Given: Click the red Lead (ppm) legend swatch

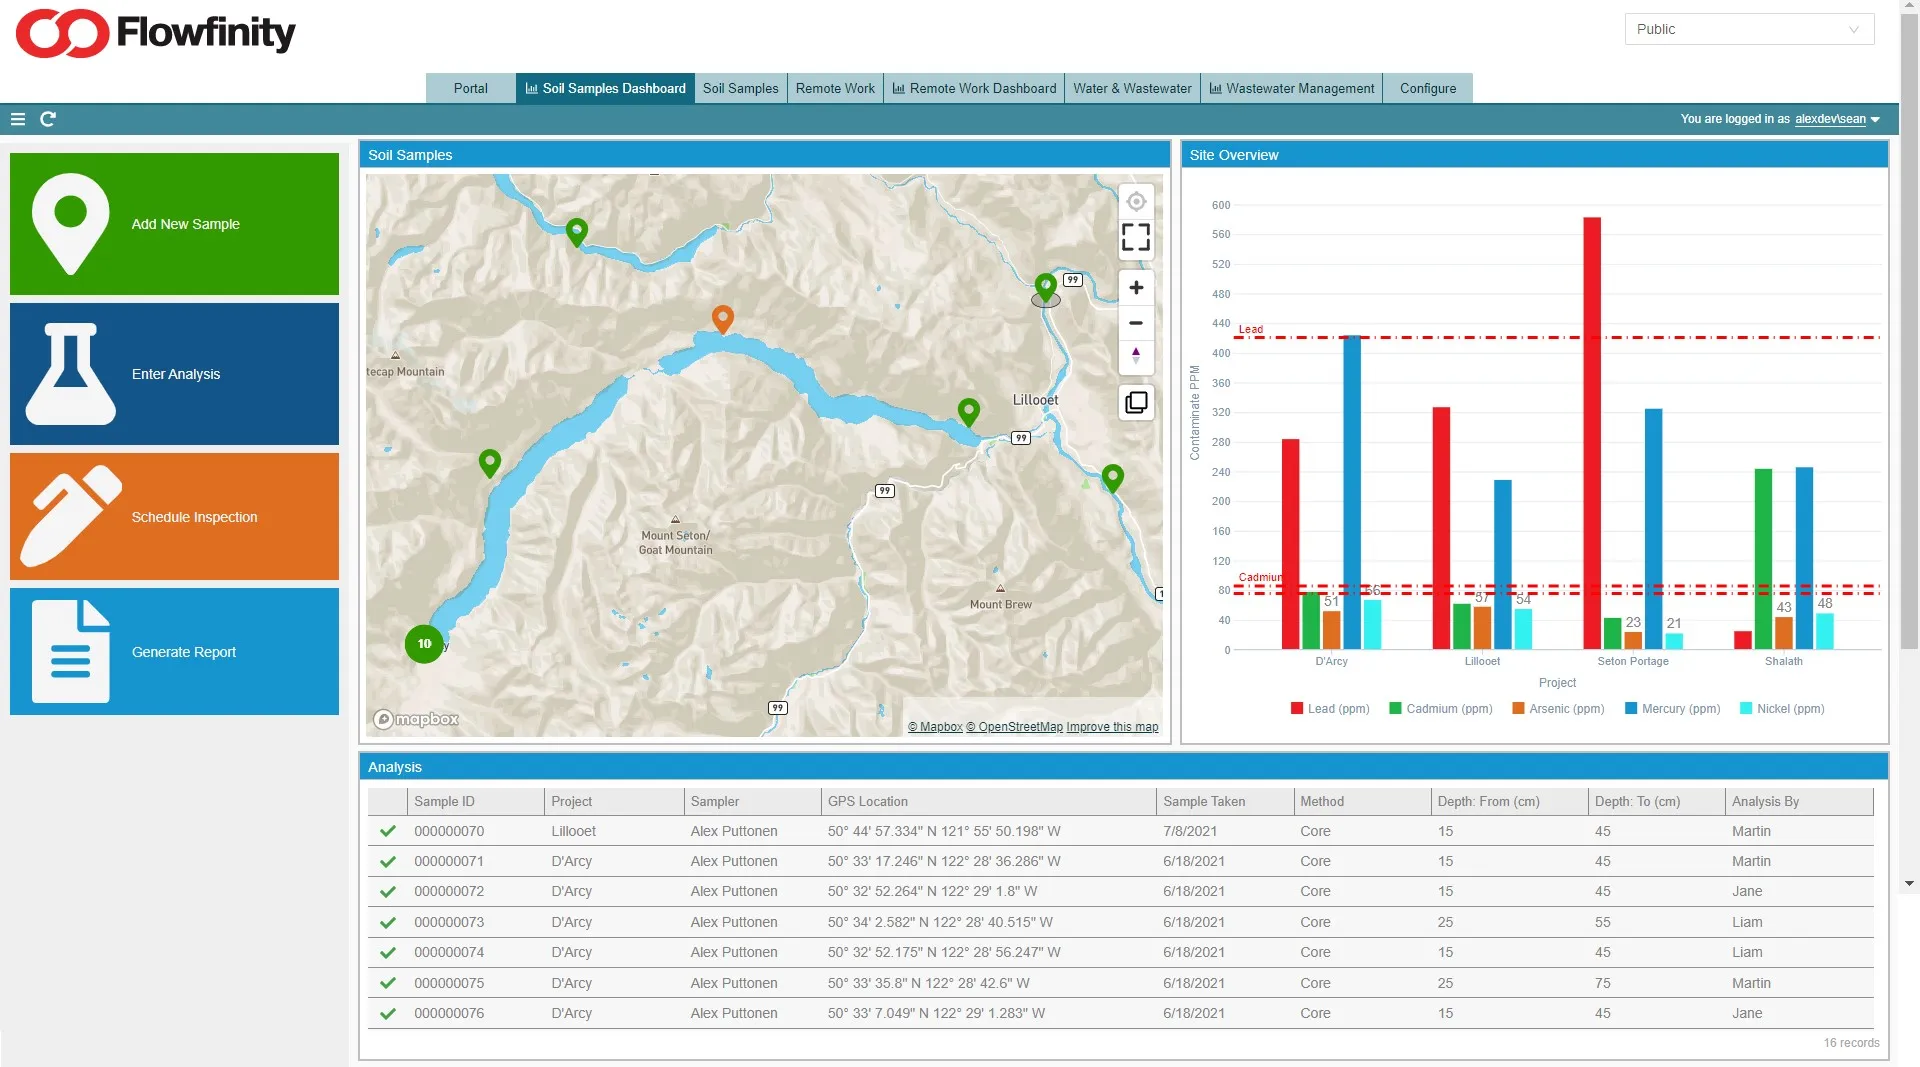Looking at the screenshot, I should point(1295,708).
